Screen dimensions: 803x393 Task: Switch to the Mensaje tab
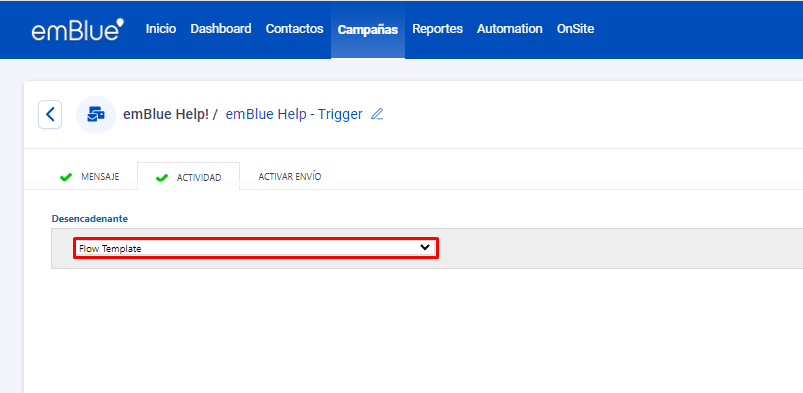90,177
